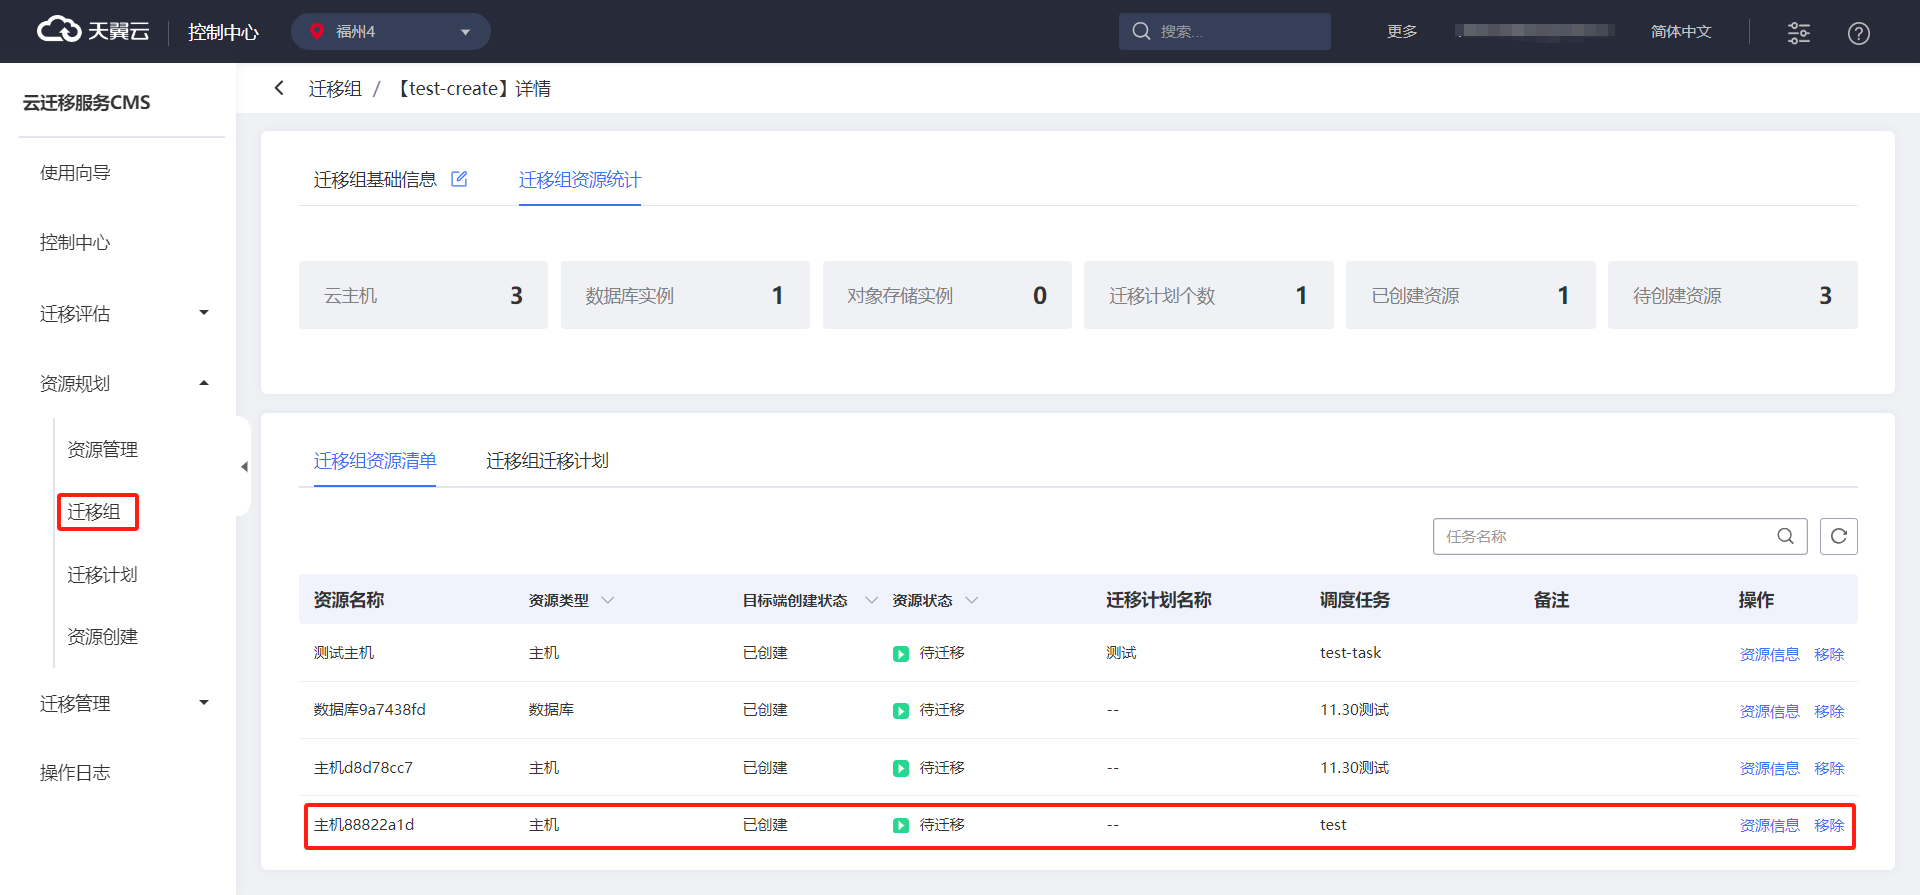Open 控制中心 in sidebar

tap(75, 243)
